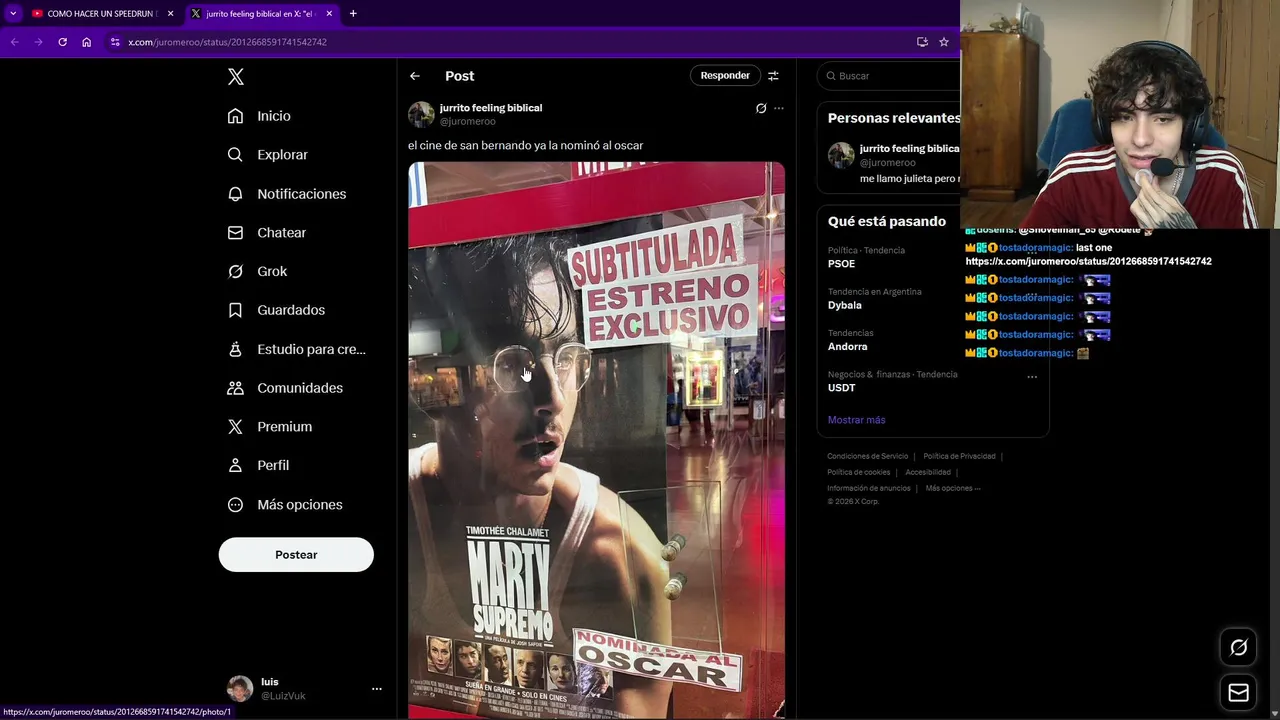
Task: Click the Postear button
Action: click(296, 555)
